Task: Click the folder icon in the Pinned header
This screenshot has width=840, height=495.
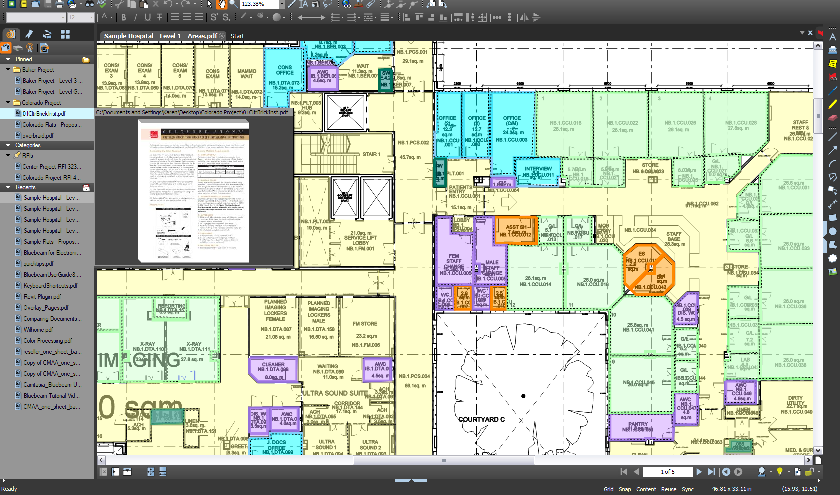Action: 86,59
